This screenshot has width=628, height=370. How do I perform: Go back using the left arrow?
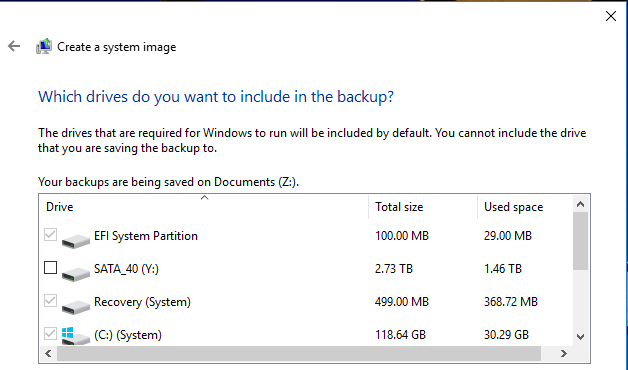tap(14, 46)
